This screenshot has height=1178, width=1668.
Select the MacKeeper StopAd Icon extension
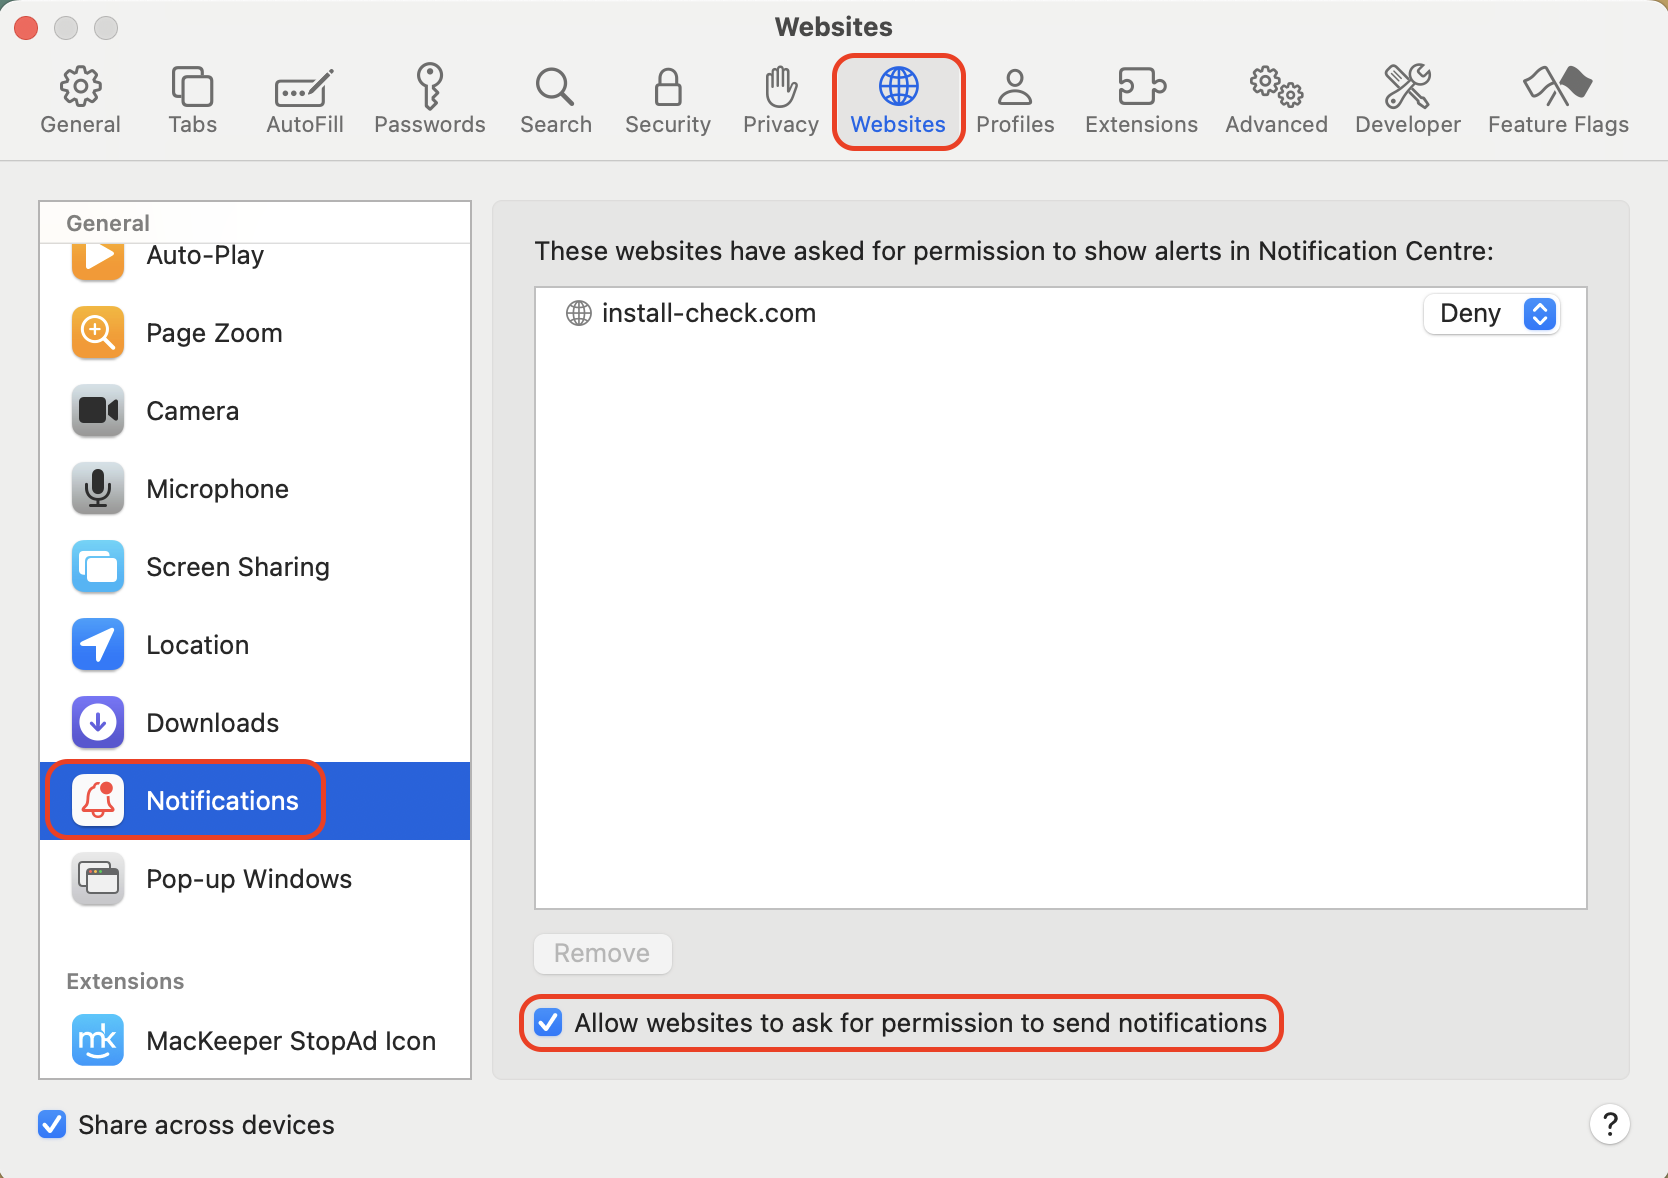point(97,1040)
